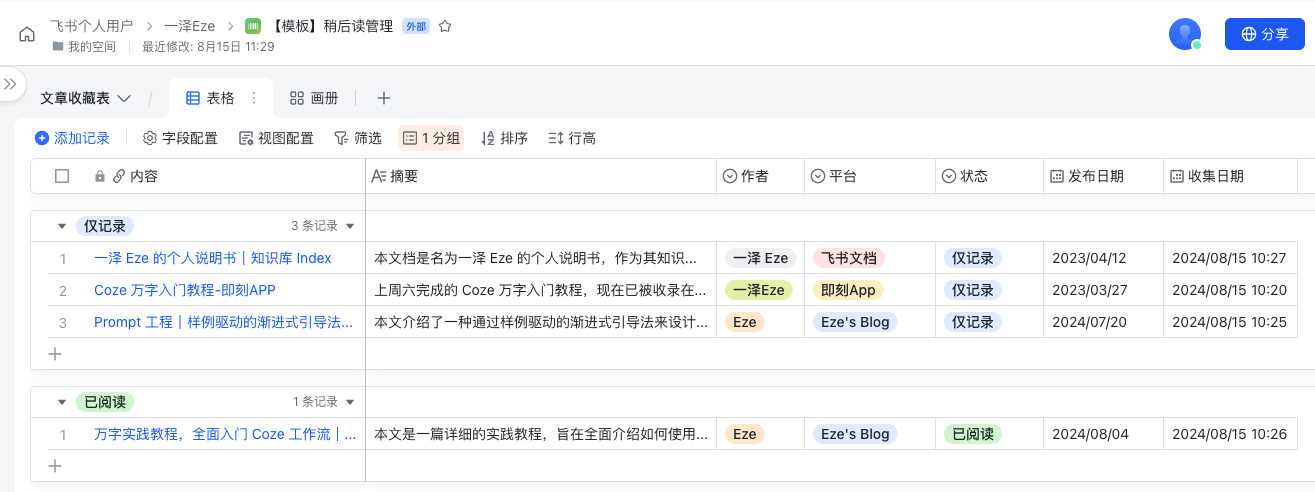Open the 文章收藏表 table dropdown
The image size is (1315, 492).
(x=86, y=98)
